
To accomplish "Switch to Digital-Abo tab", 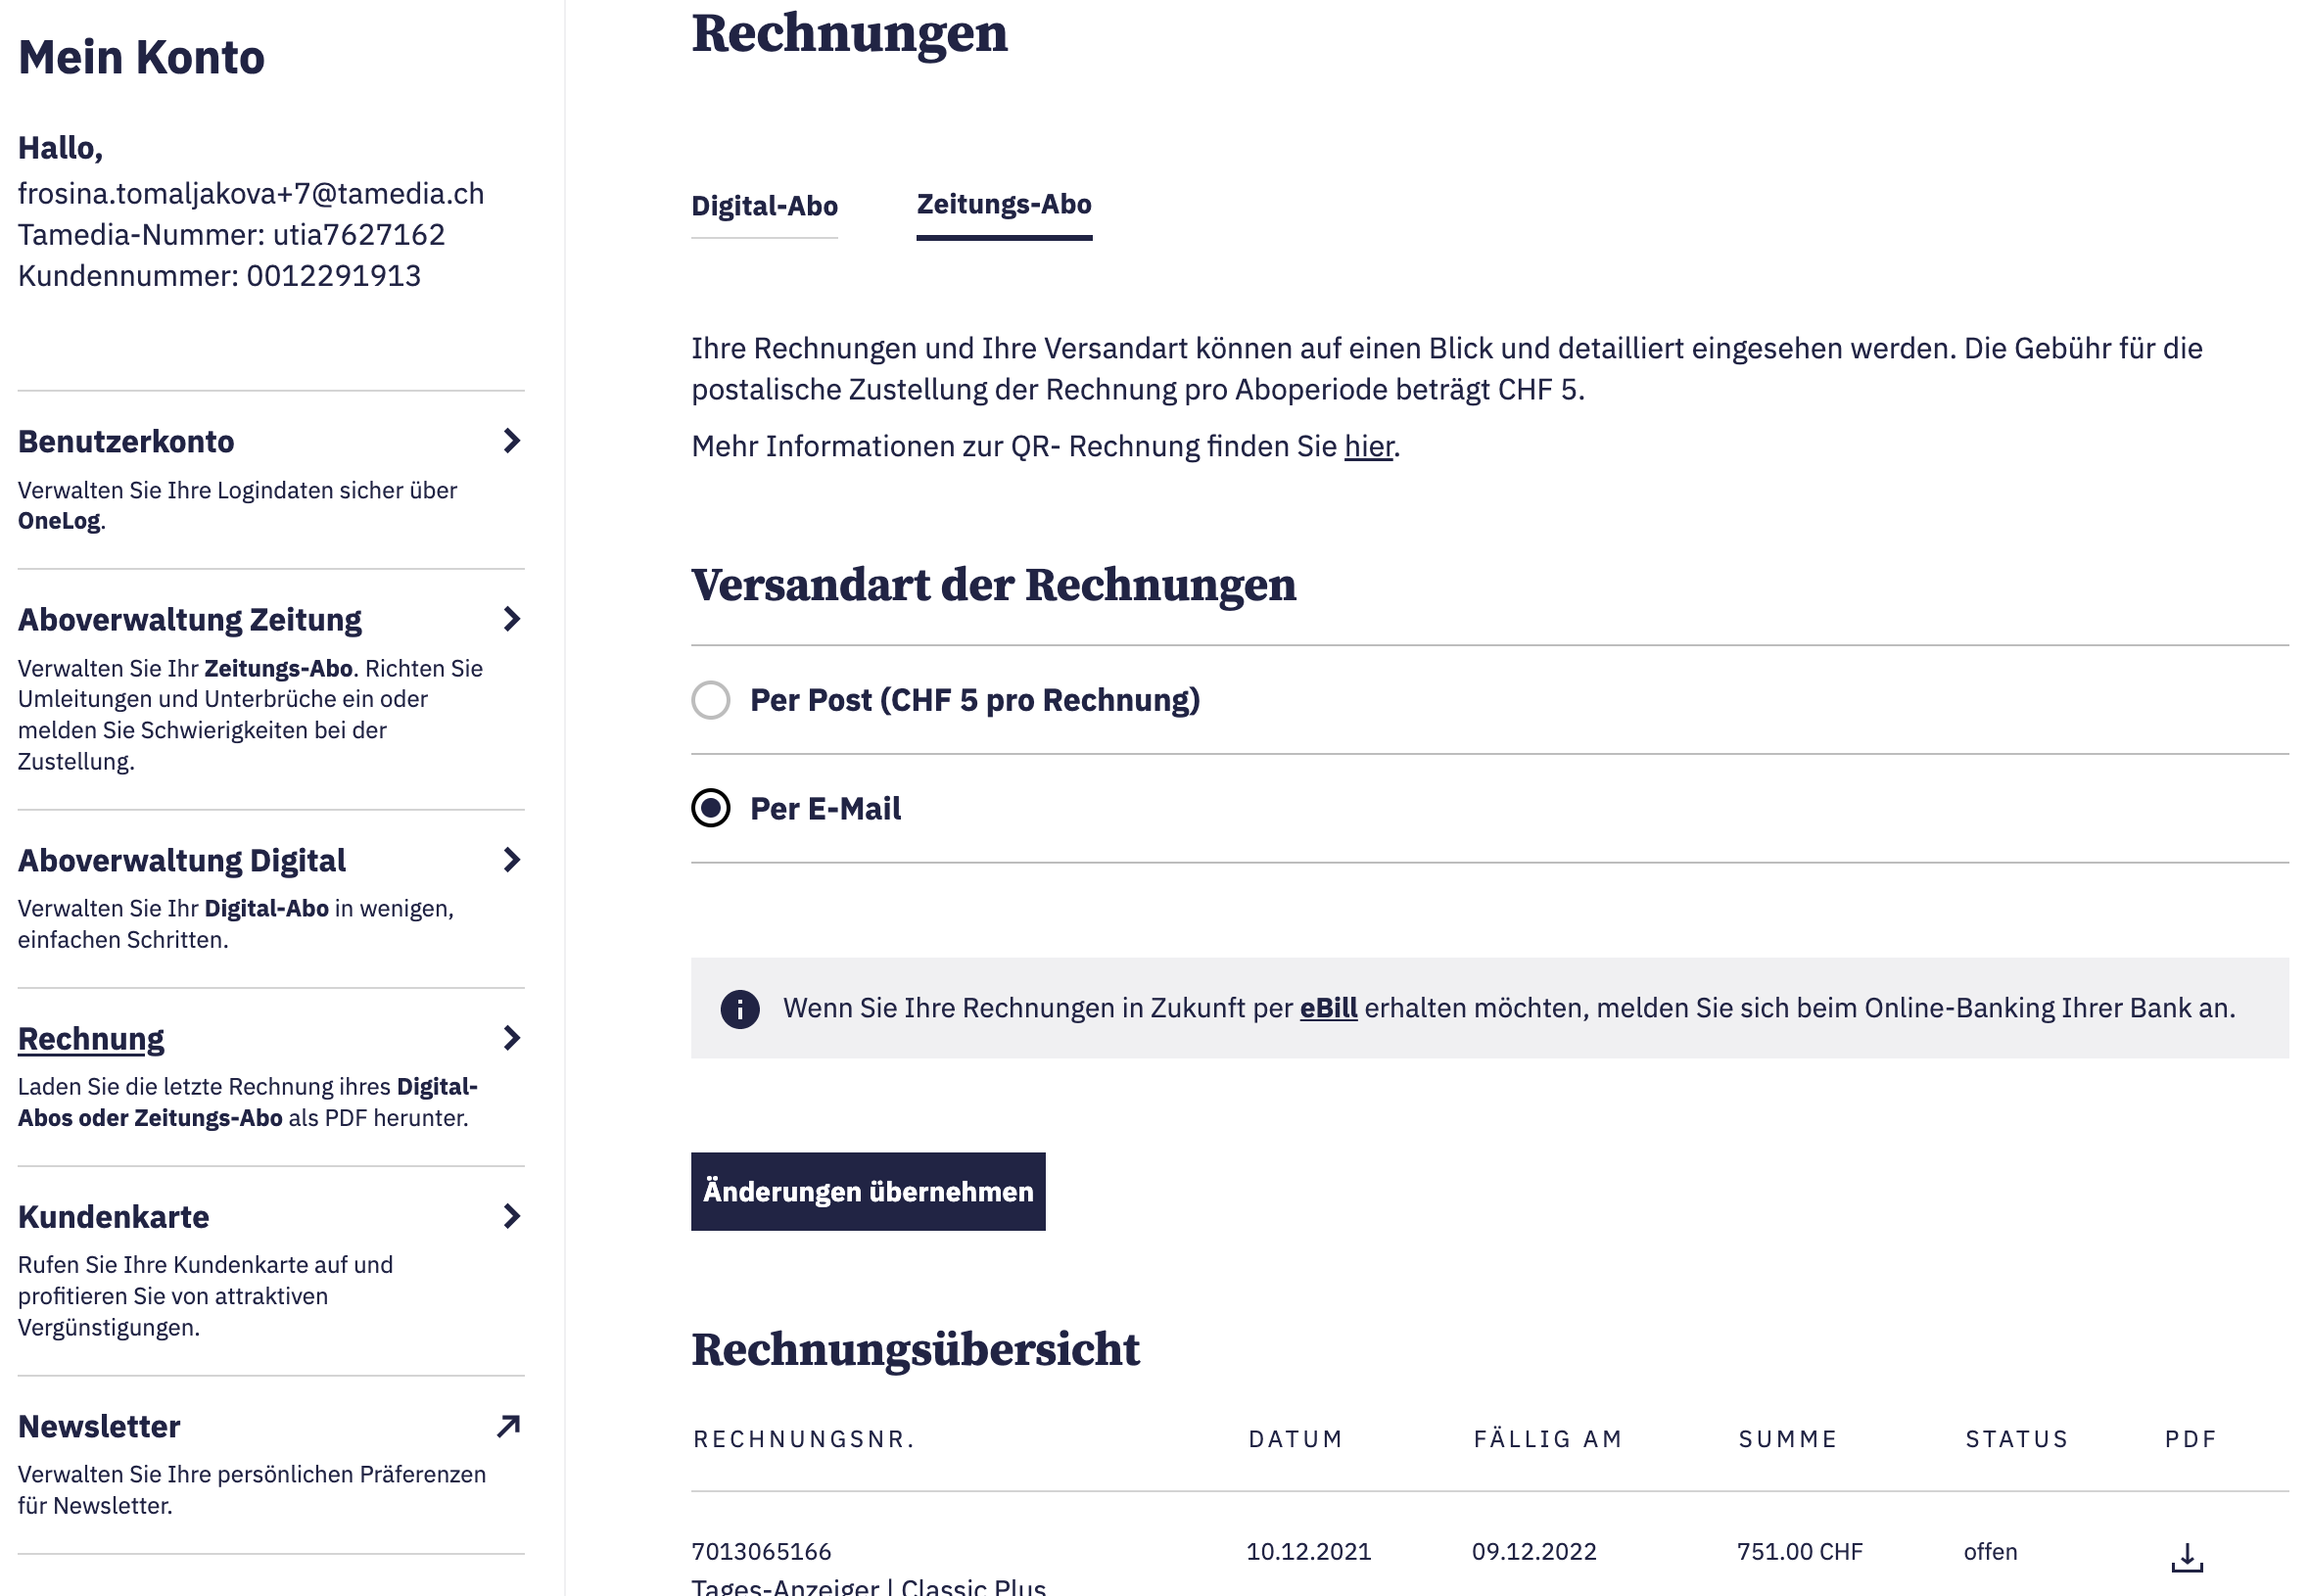I will [764, 206].
